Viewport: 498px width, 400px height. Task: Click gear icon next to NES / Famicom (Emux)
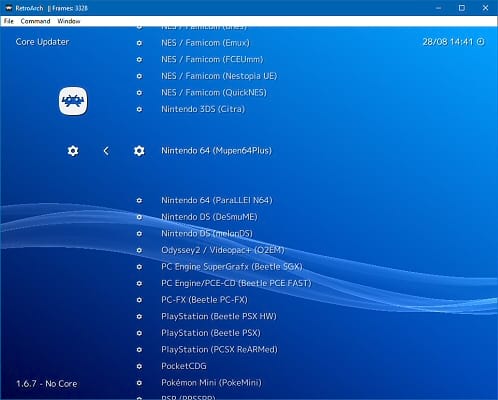pyautogui.click(x=139, y=43)
